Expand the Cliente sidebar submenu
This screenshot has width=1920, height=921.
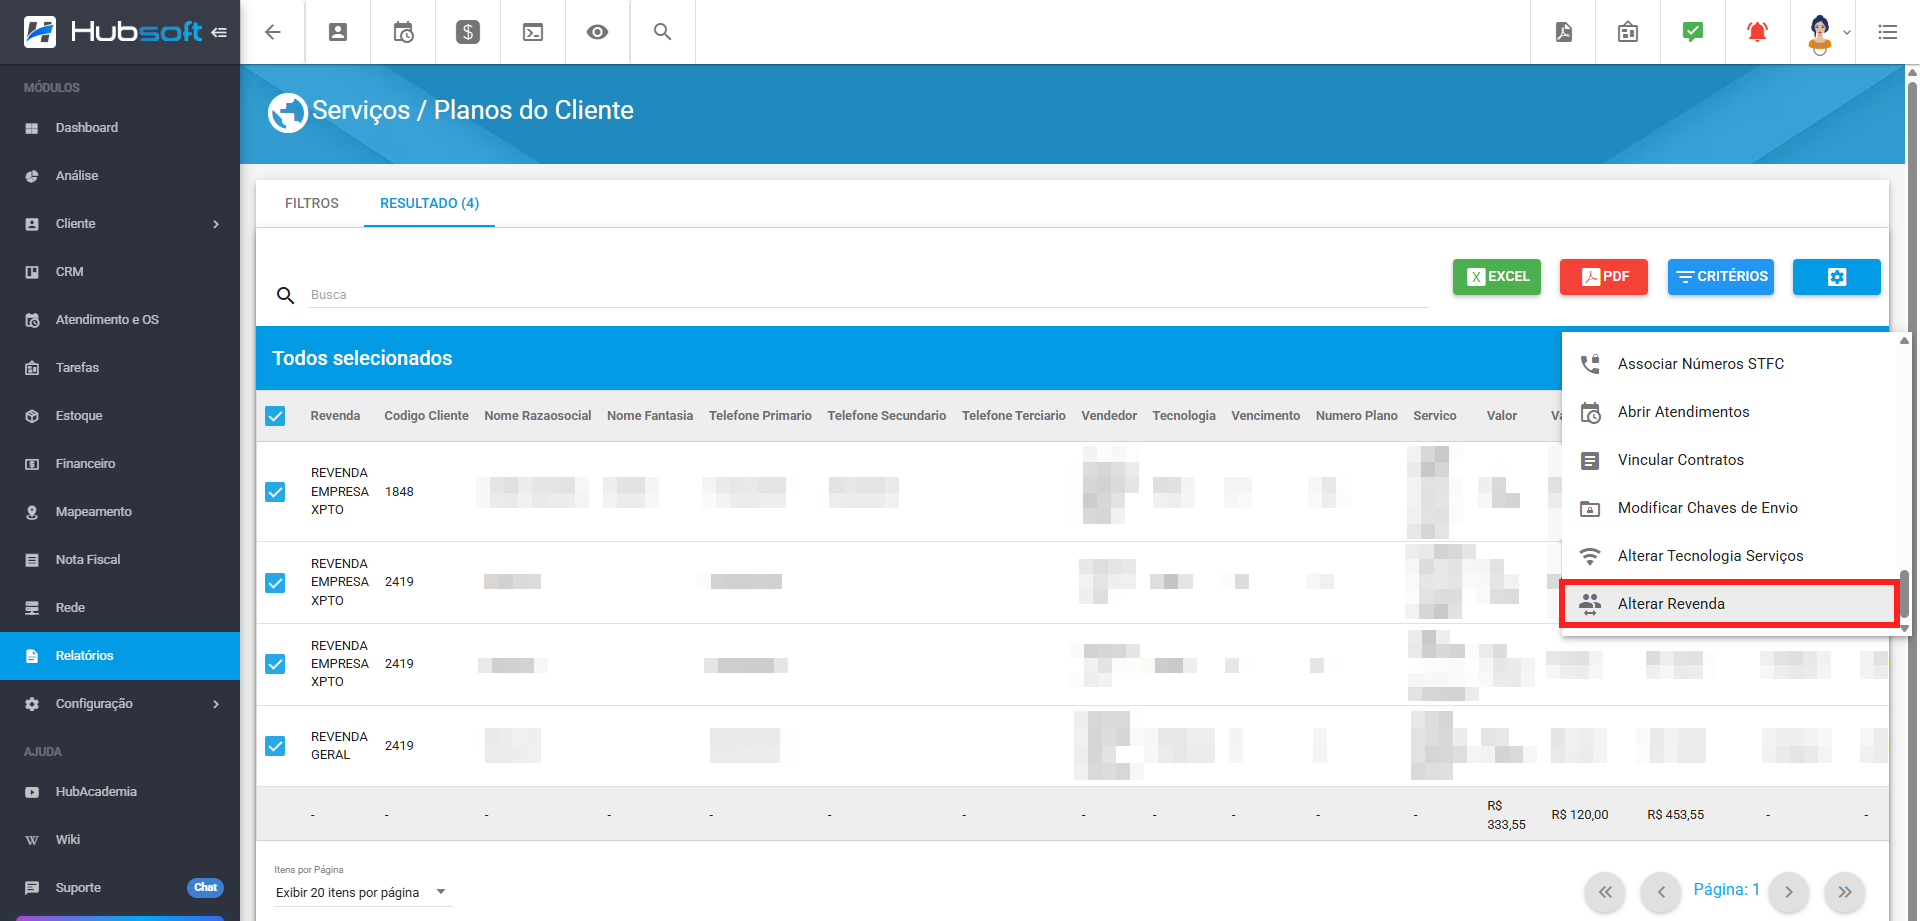click(x=215, y=224)
